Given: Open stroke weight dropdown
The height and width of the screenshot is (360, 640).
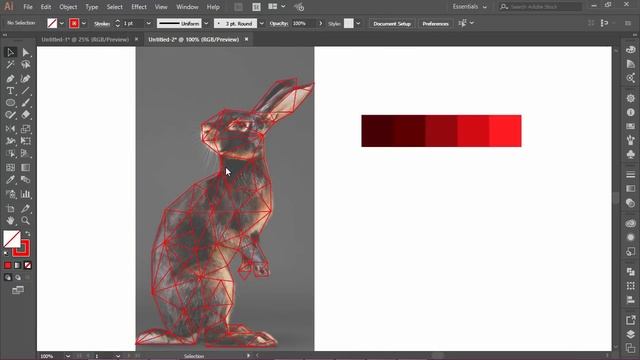Looking at the screenshot, I should coord(149,23).
